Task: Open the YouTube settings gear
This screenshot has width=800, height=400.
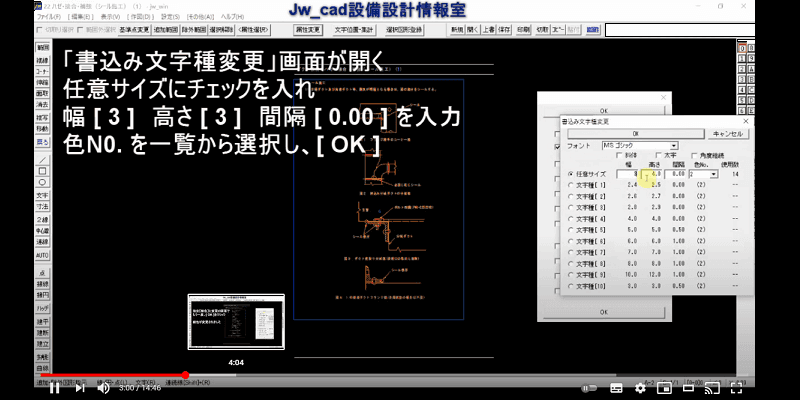Action: pyautogui.click(x=640, y=388)
